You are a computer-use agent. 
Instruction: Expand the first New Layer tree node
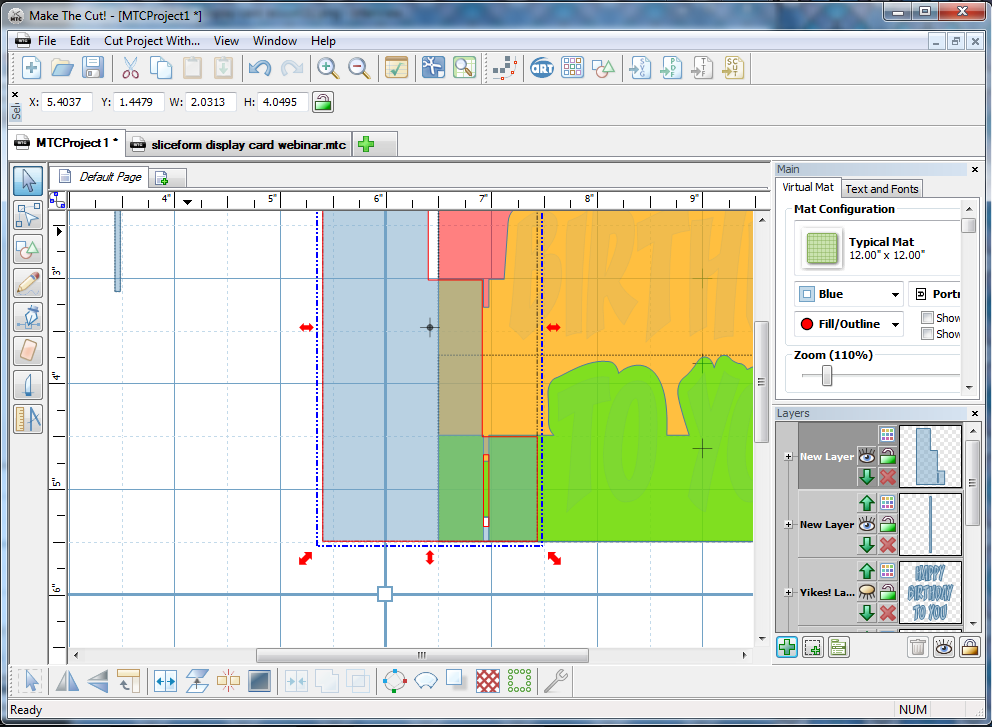(788, 456)
